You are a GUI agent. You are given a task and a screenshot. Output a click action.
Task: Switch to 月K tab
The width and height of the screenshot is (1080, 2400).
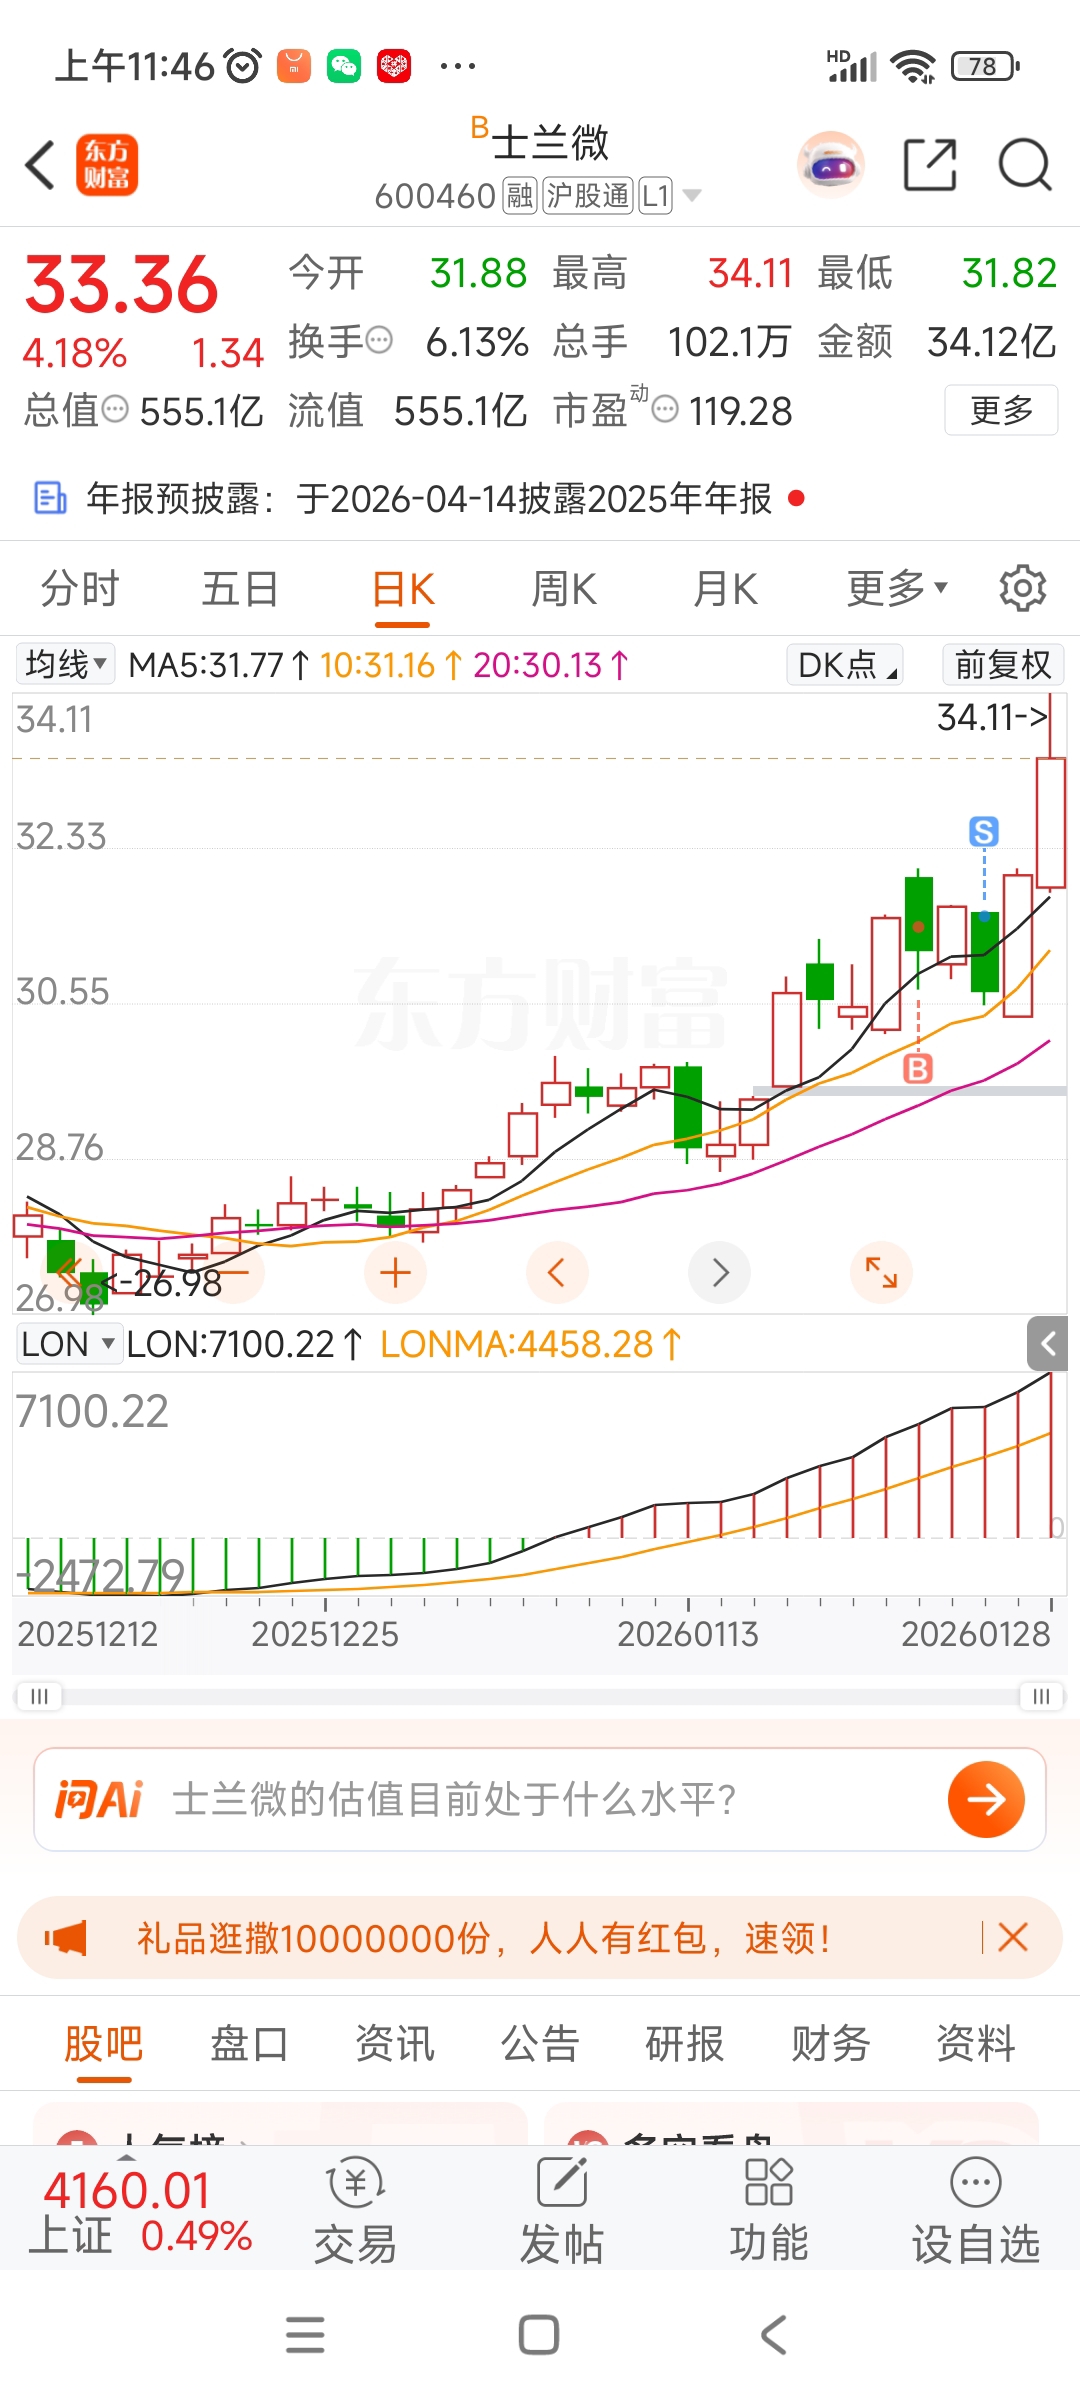(726, 588)
